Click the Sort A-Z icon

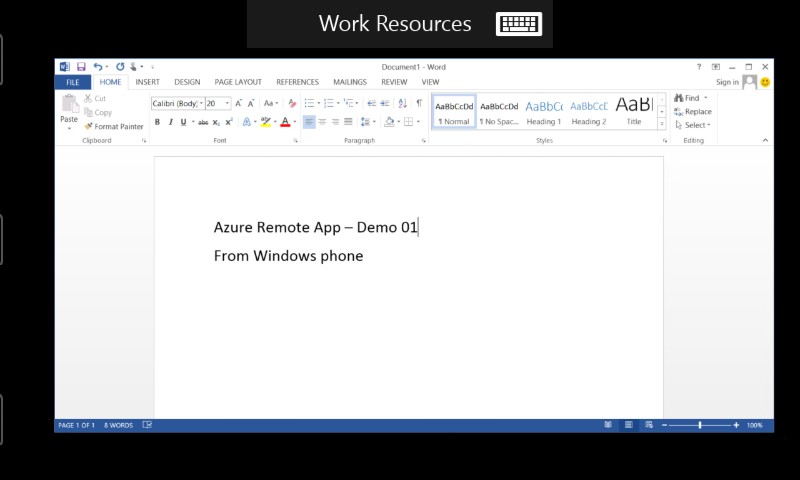402,103
